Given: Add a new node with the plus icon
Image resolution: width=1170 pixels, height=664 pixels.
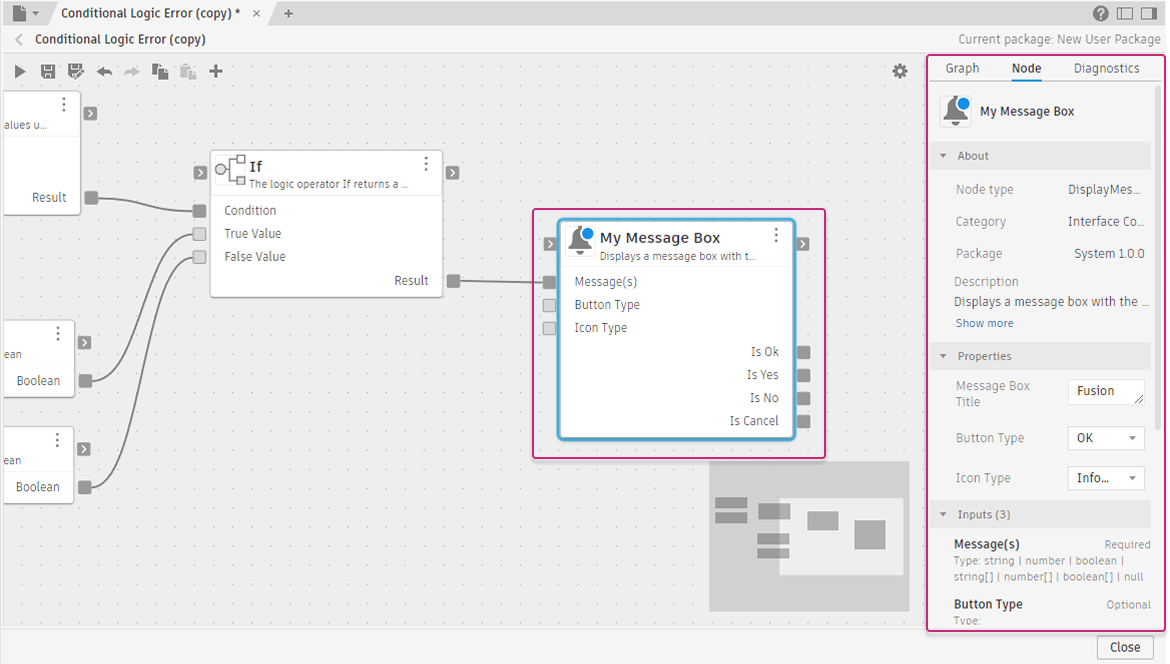Looking at the screenshot, I should (216, 71).
